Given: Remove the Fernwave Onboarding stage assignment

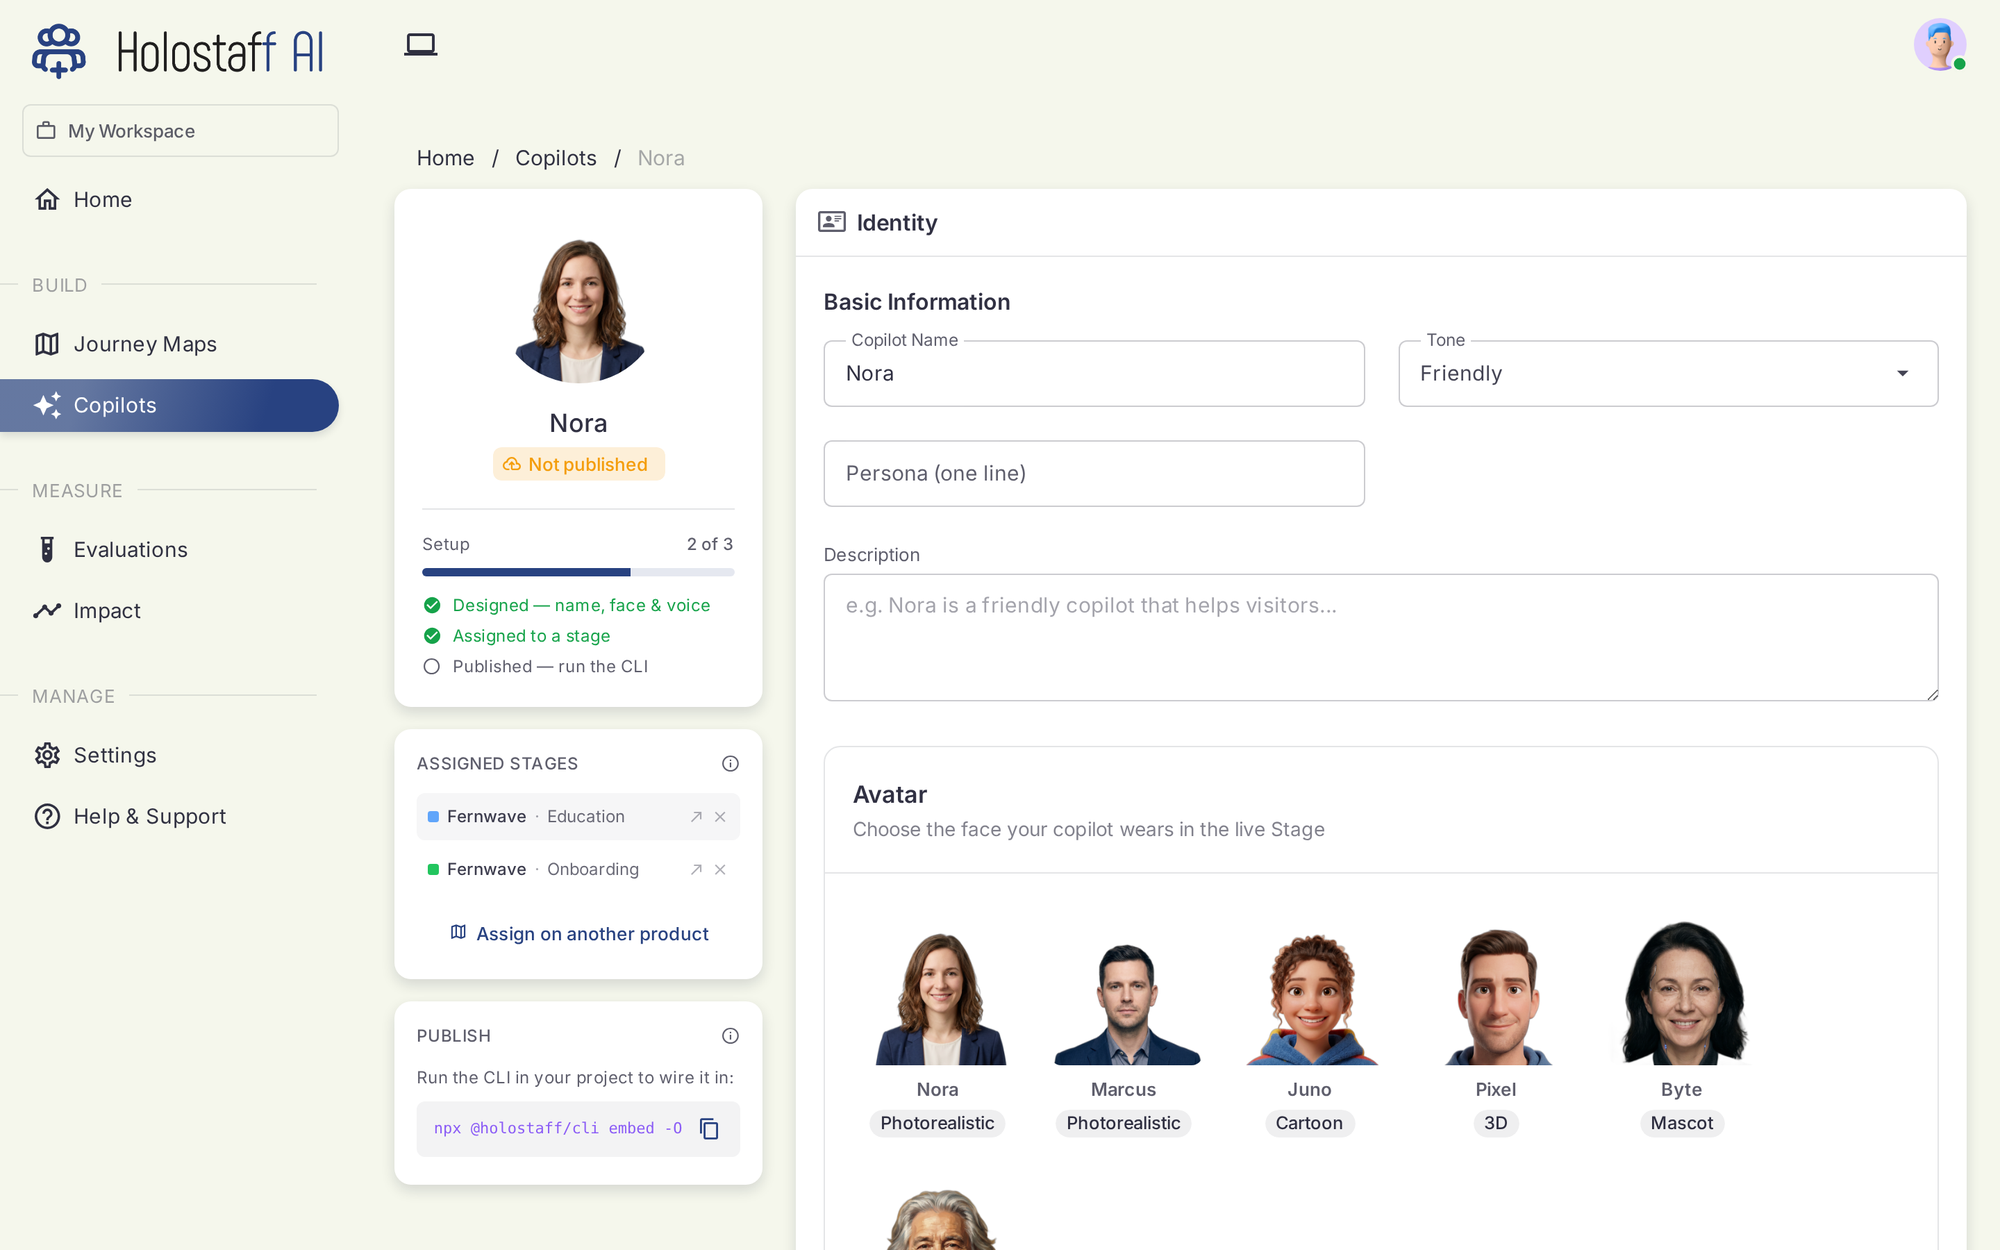Looking at the screenshot, I should 720,870.
